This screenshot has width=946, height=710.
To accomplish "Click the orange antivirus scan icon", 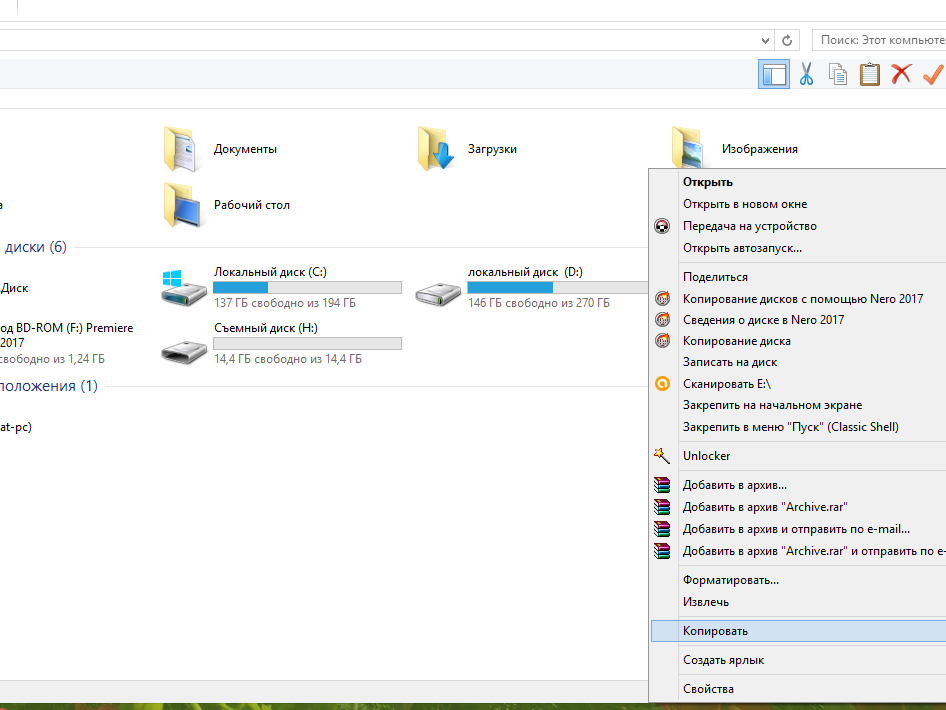I will pyautogui.click(x=662, y=384).
